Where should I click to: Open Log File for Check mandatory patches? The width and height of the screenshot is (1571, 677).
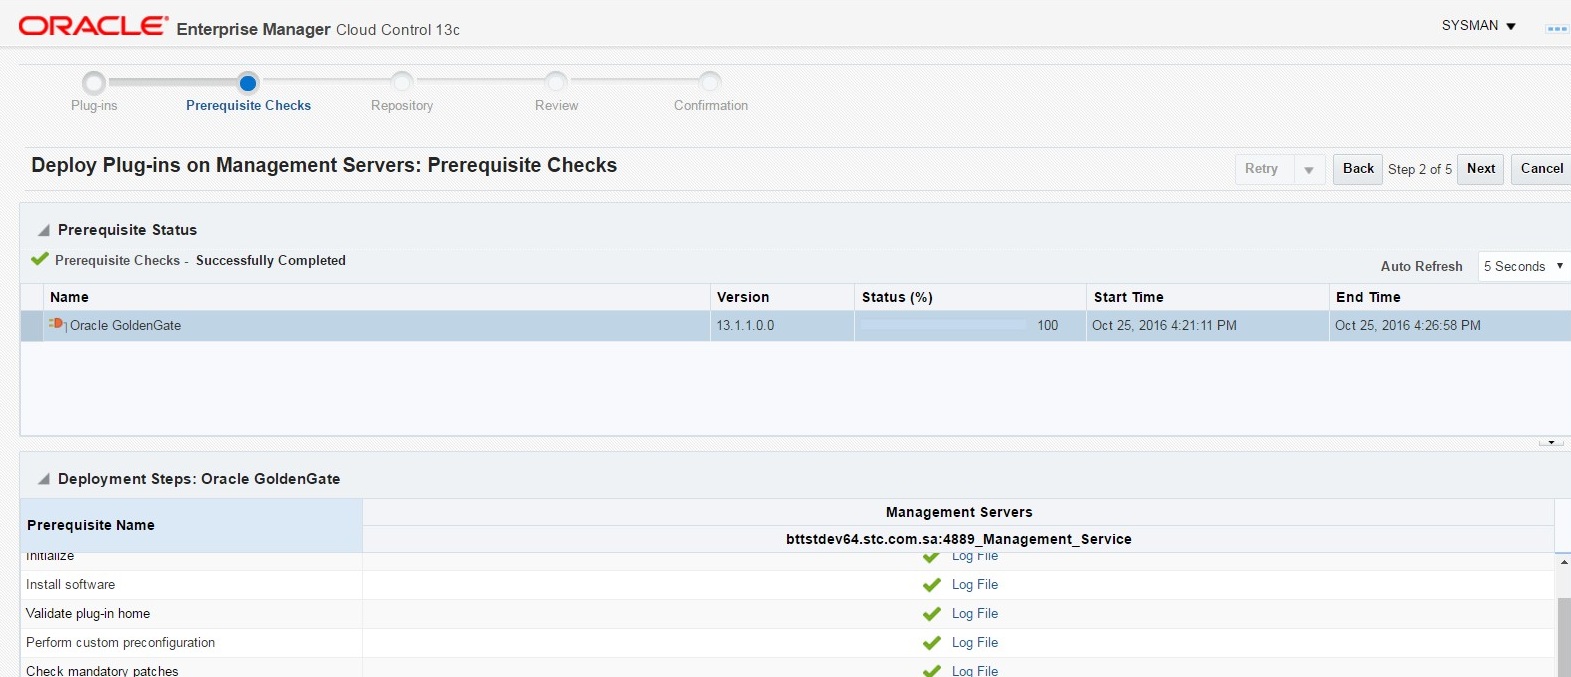click(x=975, y=671)
